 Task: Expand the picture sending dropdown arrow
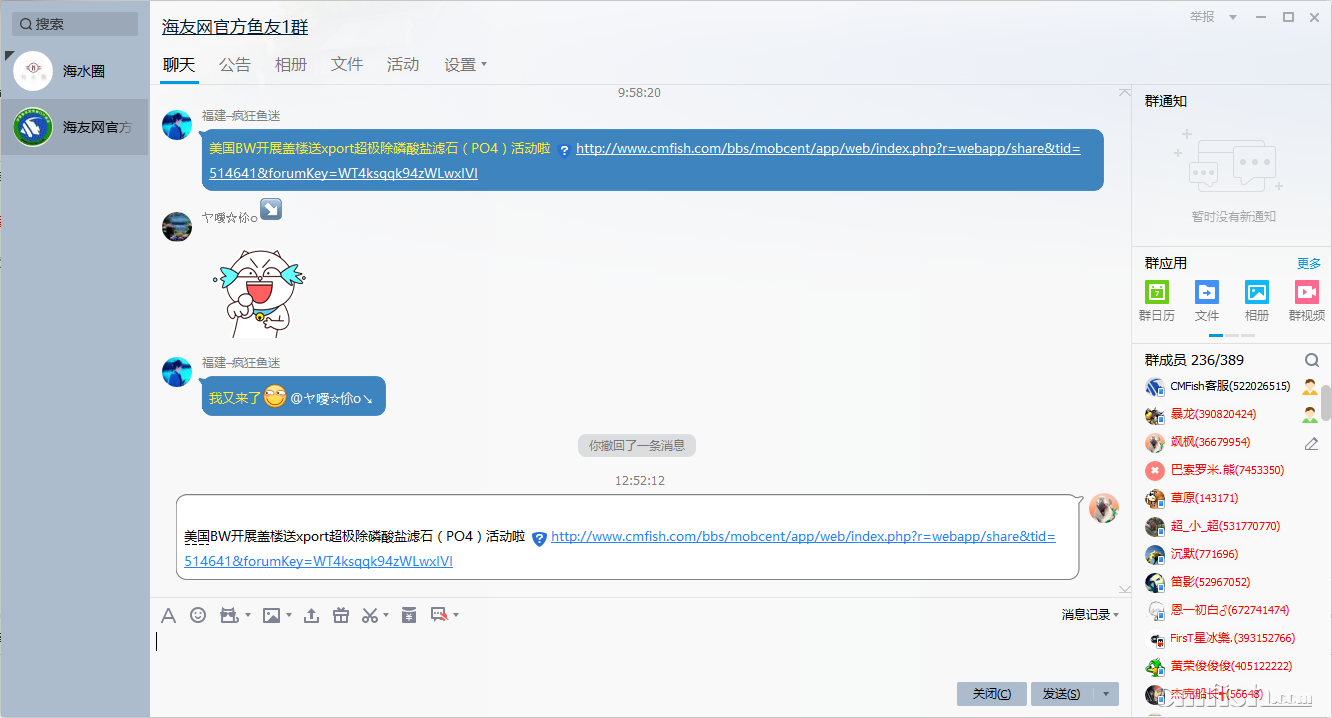click(x=289, y=616)
